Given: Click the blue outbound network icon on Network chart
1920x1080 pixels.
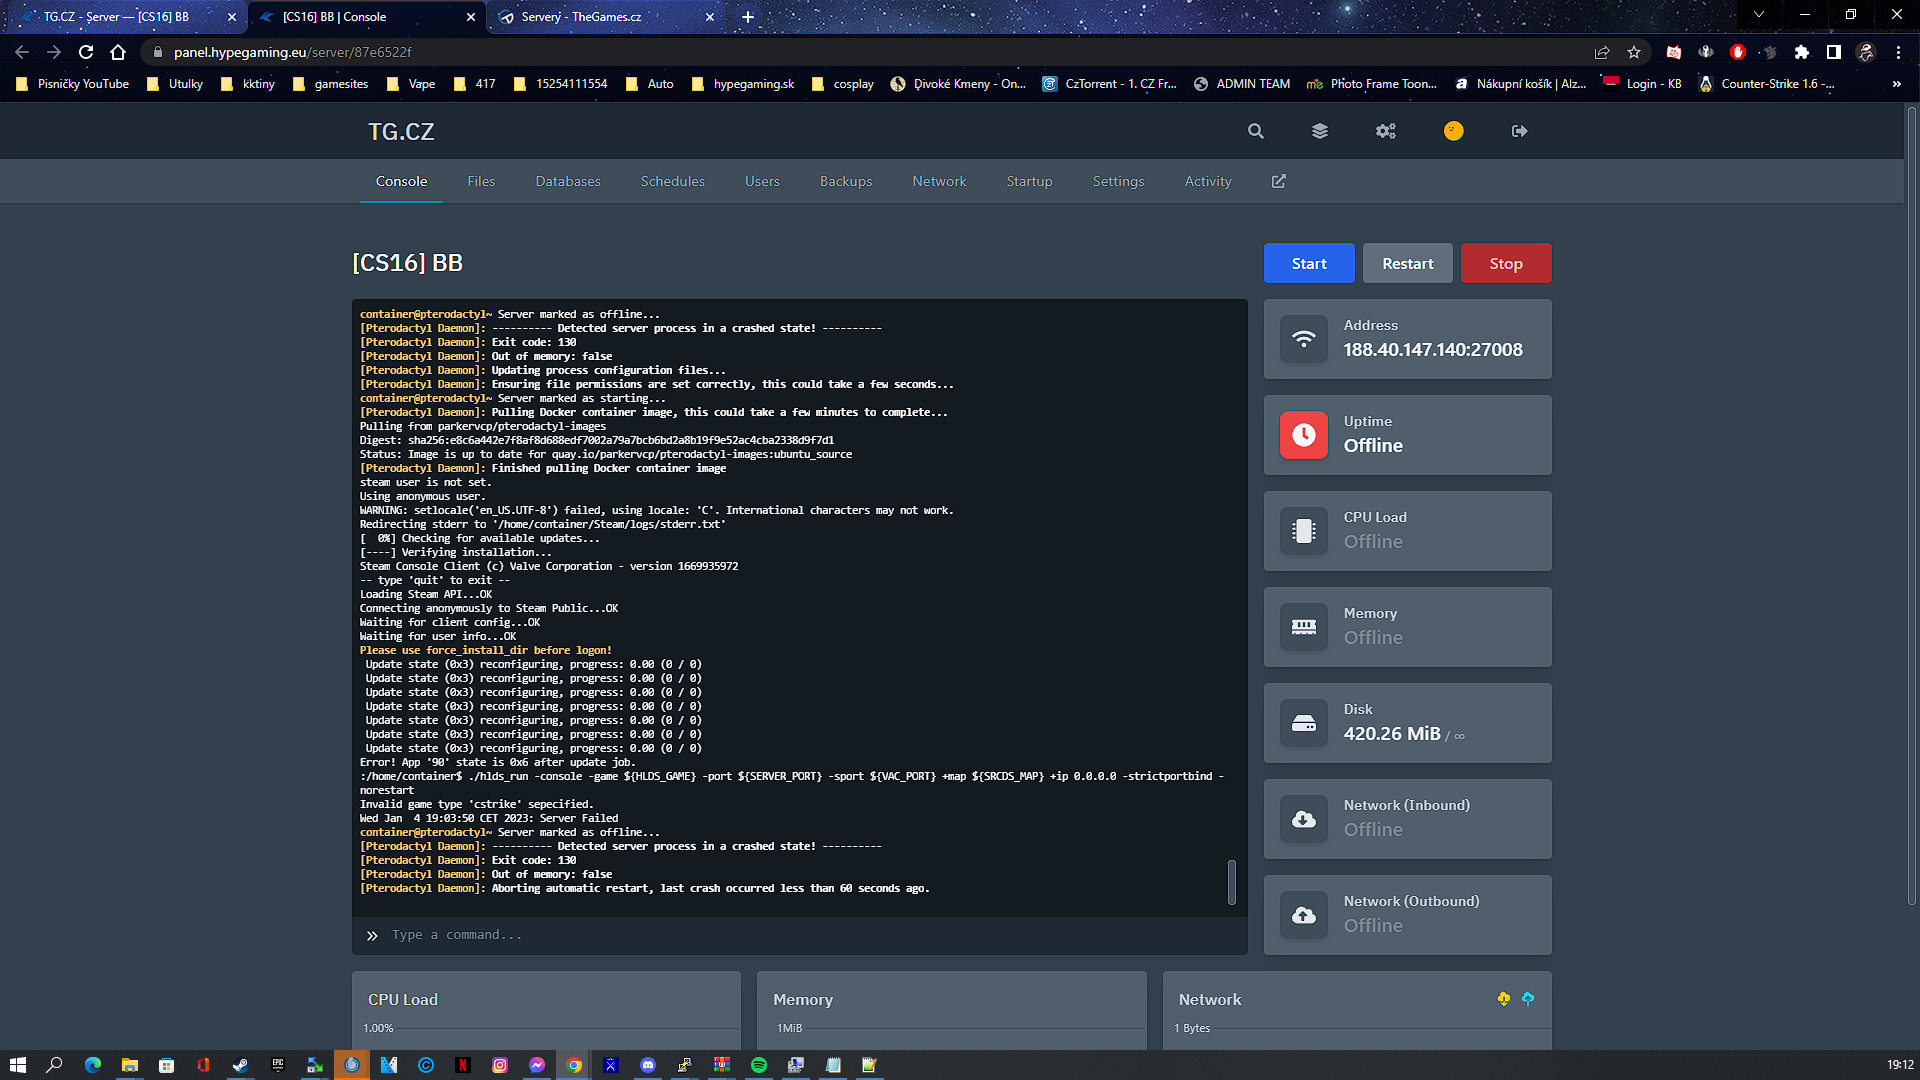Looking at the screenshot, I should [x=1528, y=998].
